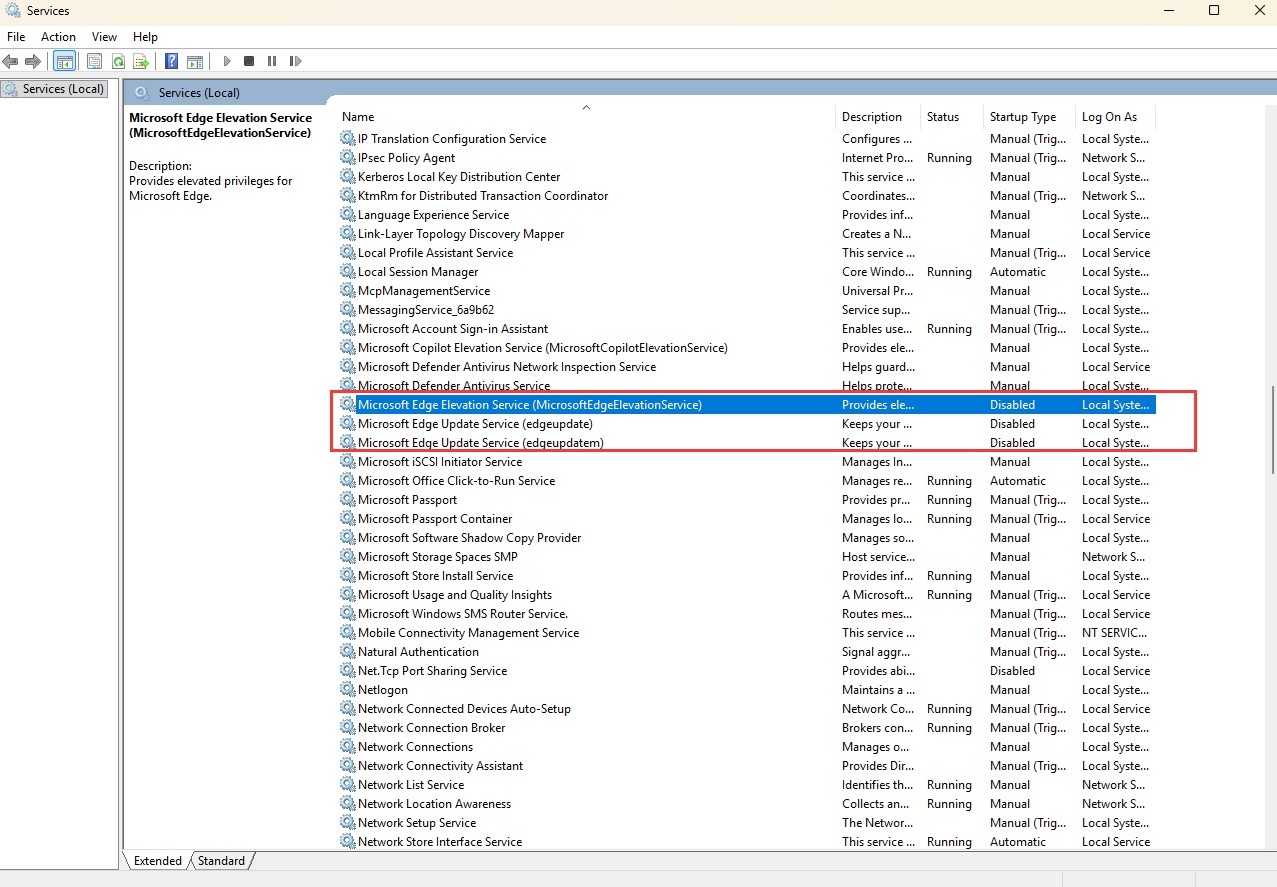Viewport: 1277px width, 887px height.
Task: Switch to the Extended tab
Action: coord(158,861)
